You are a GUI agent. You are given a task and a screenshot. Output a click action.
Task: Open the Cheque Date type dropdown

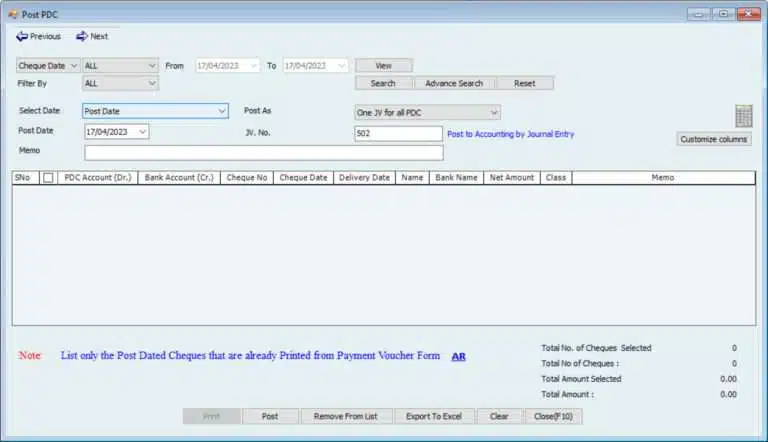[48, 66]
